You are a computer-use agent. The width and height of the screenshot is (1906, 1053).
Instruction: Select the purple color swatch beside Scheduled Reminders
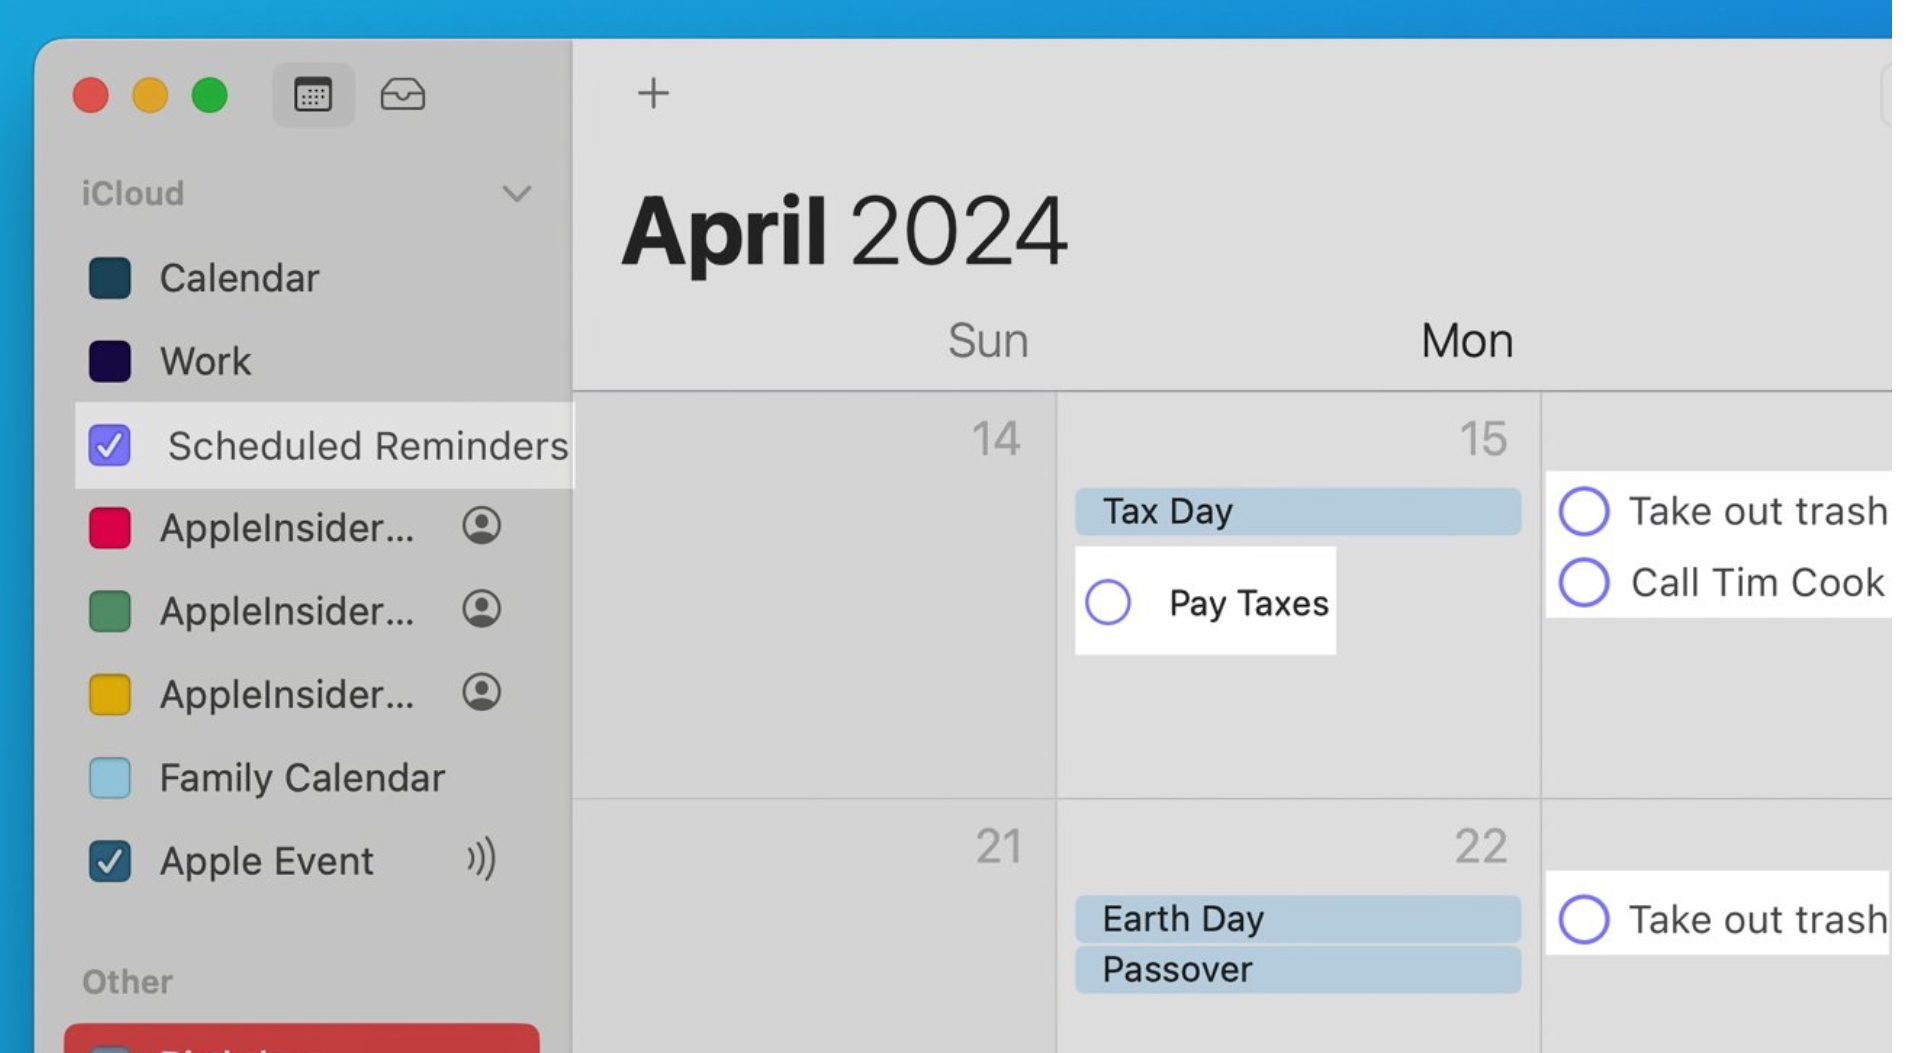(x=110, y=446)
